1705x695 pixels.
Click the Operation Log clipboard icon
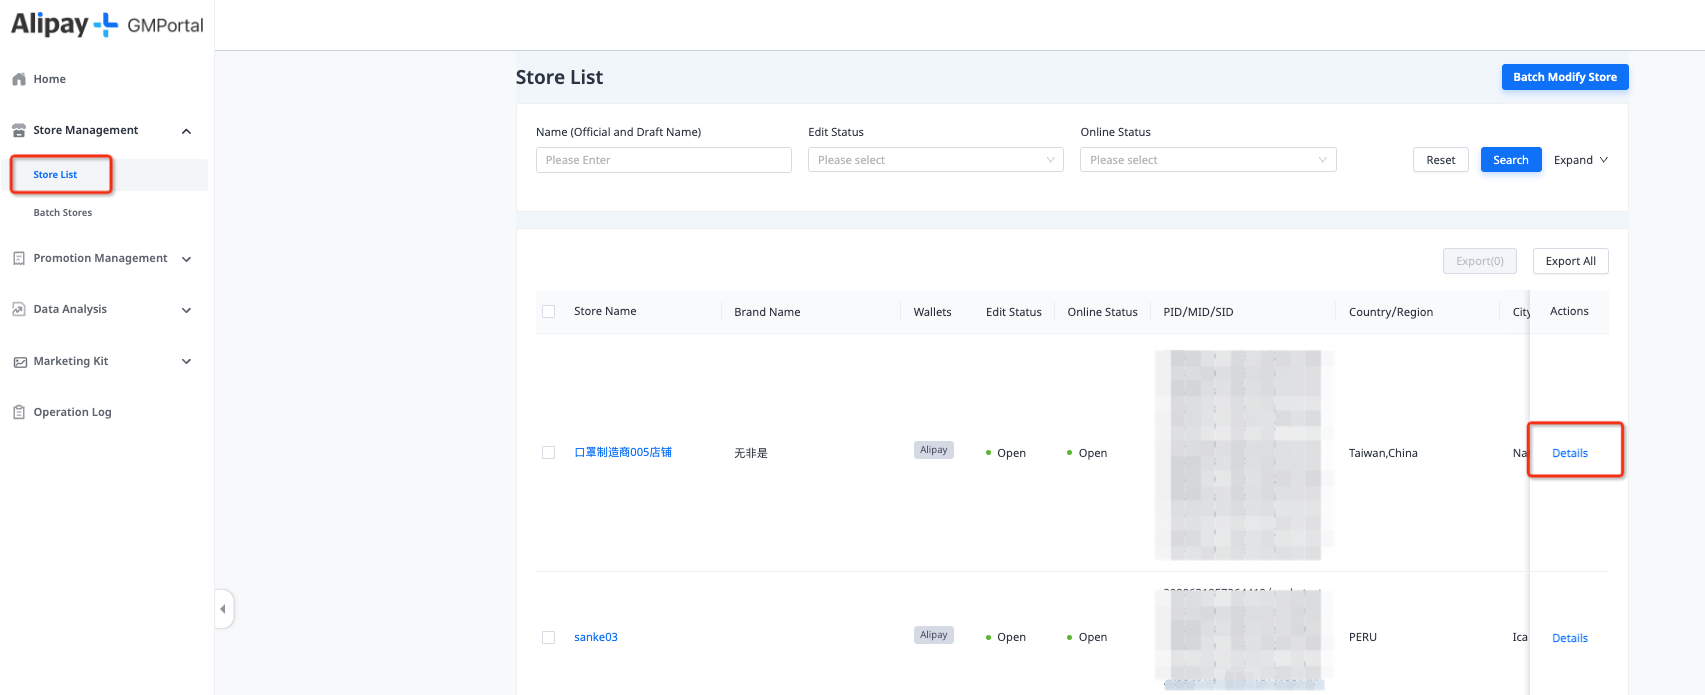tap(19, 412)
